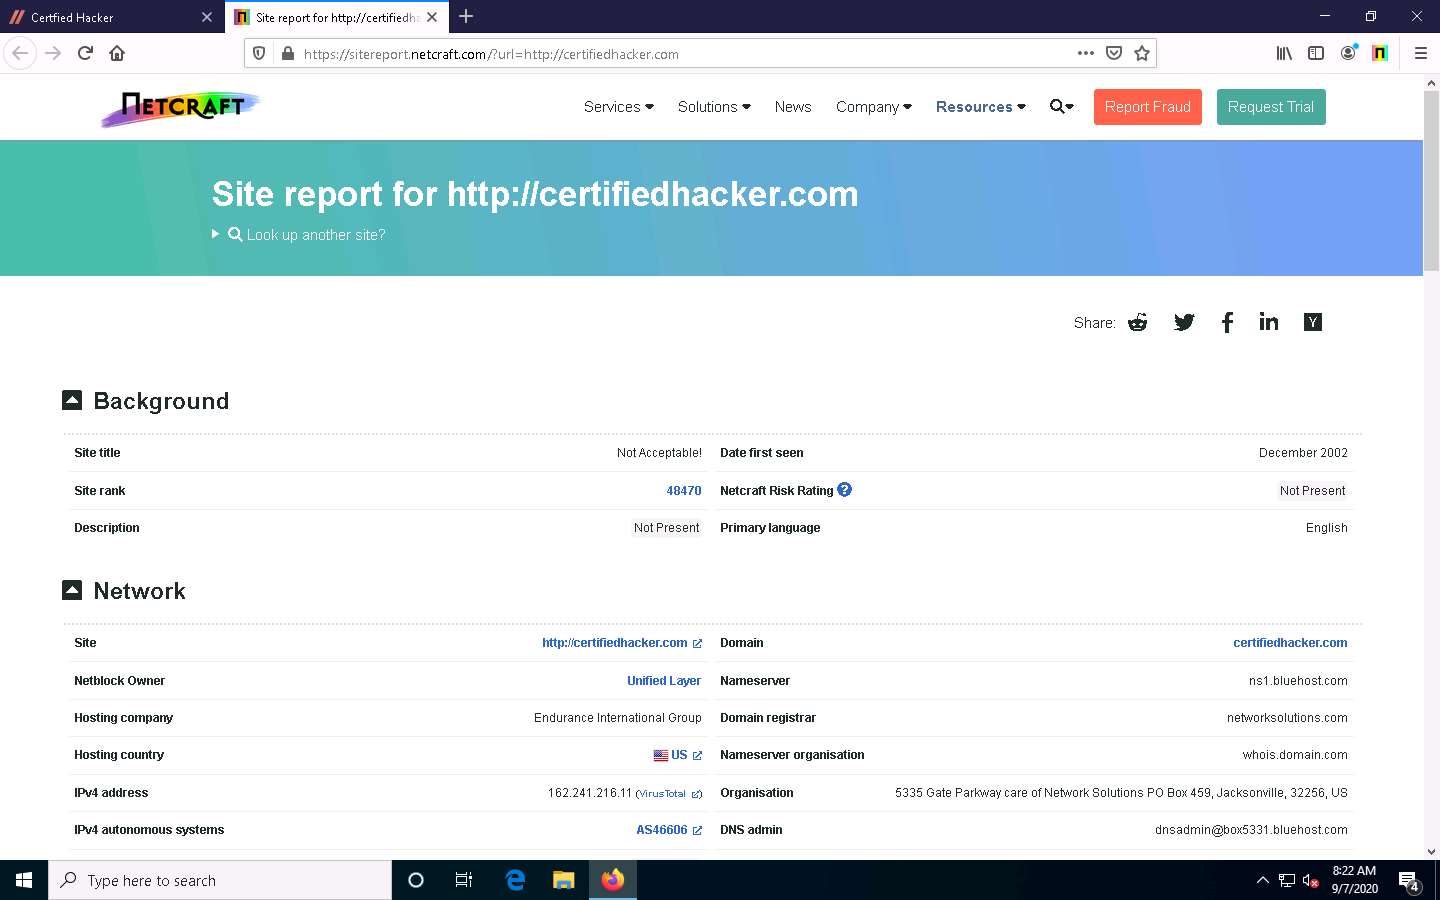1440x900 pixels.
Task: Share report on Reddit
Action: click(1137, 322)
